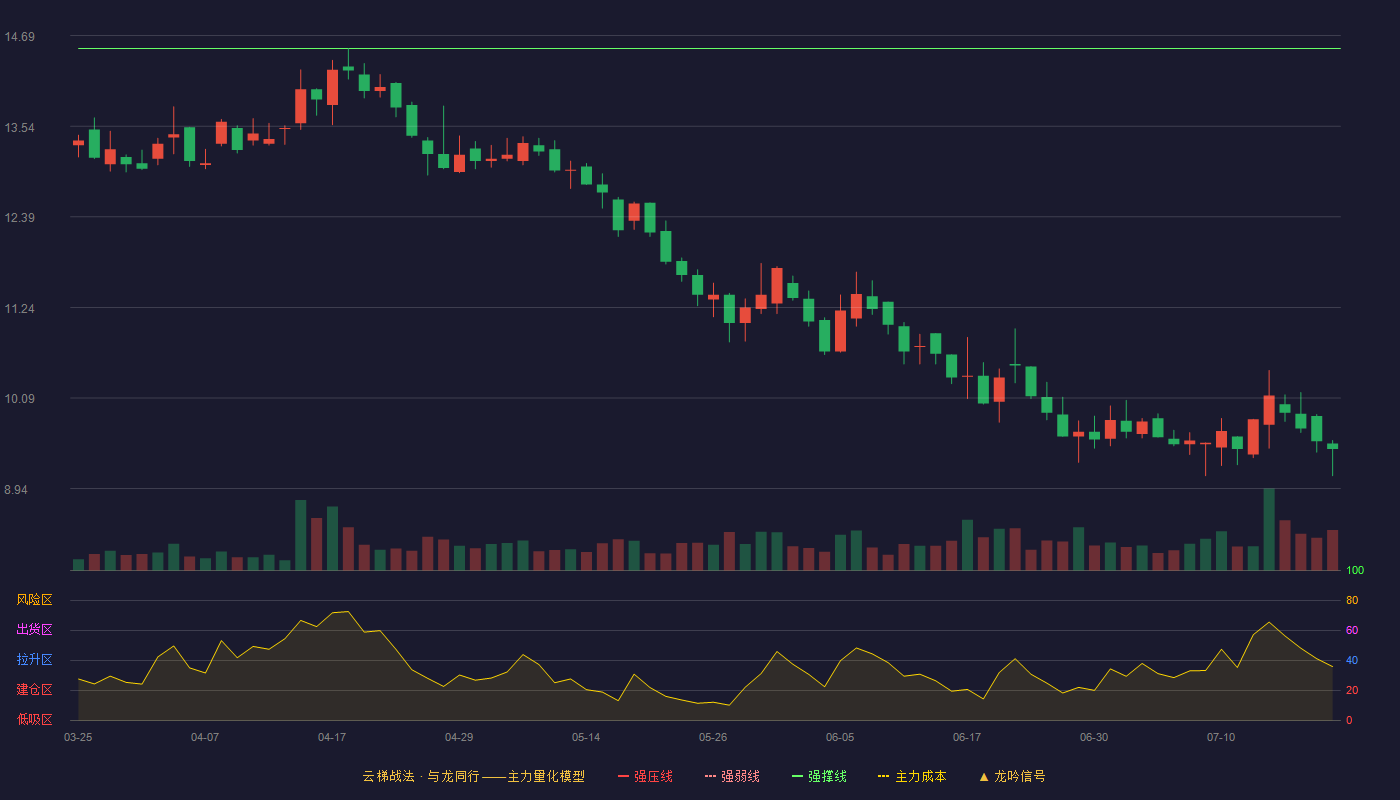Click the 龙吟信号 triangle legend icon
This screenshot has width=1400, height=800.
[x=983, y=776]
